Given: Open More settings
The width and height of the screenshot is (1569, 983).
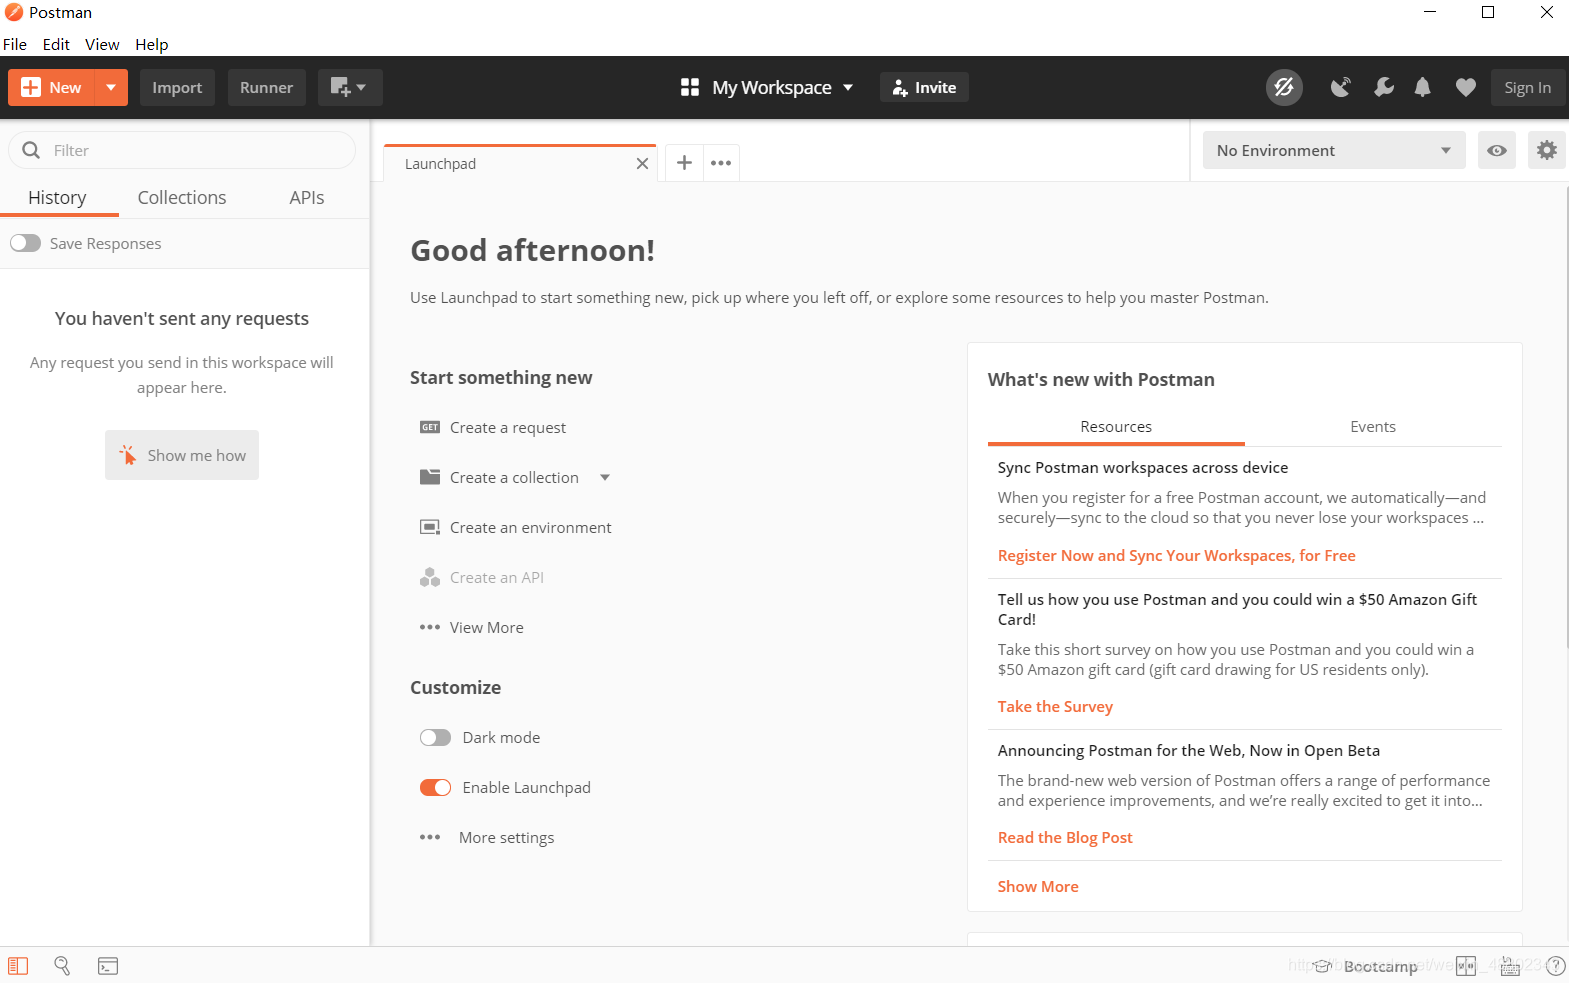Looking at the screenshot, I should 506,837.
